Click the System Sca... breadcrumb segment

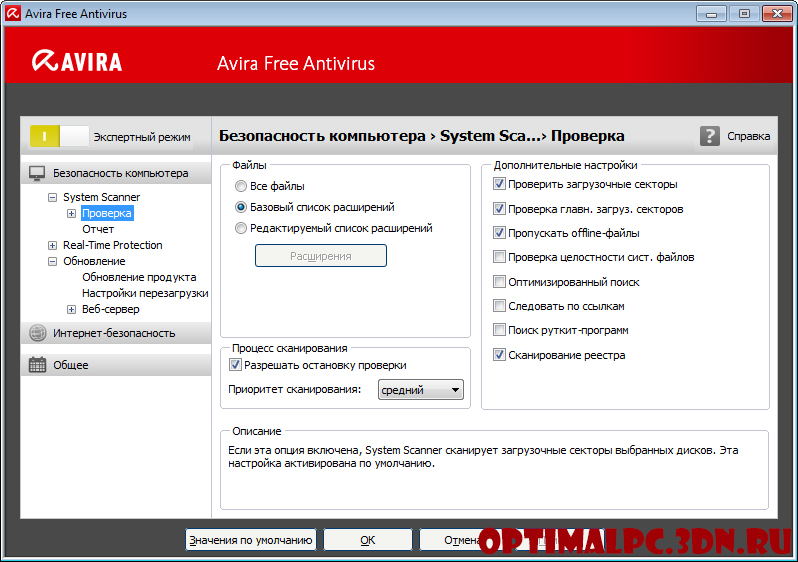pyautogui.click(x=490, y=136)
